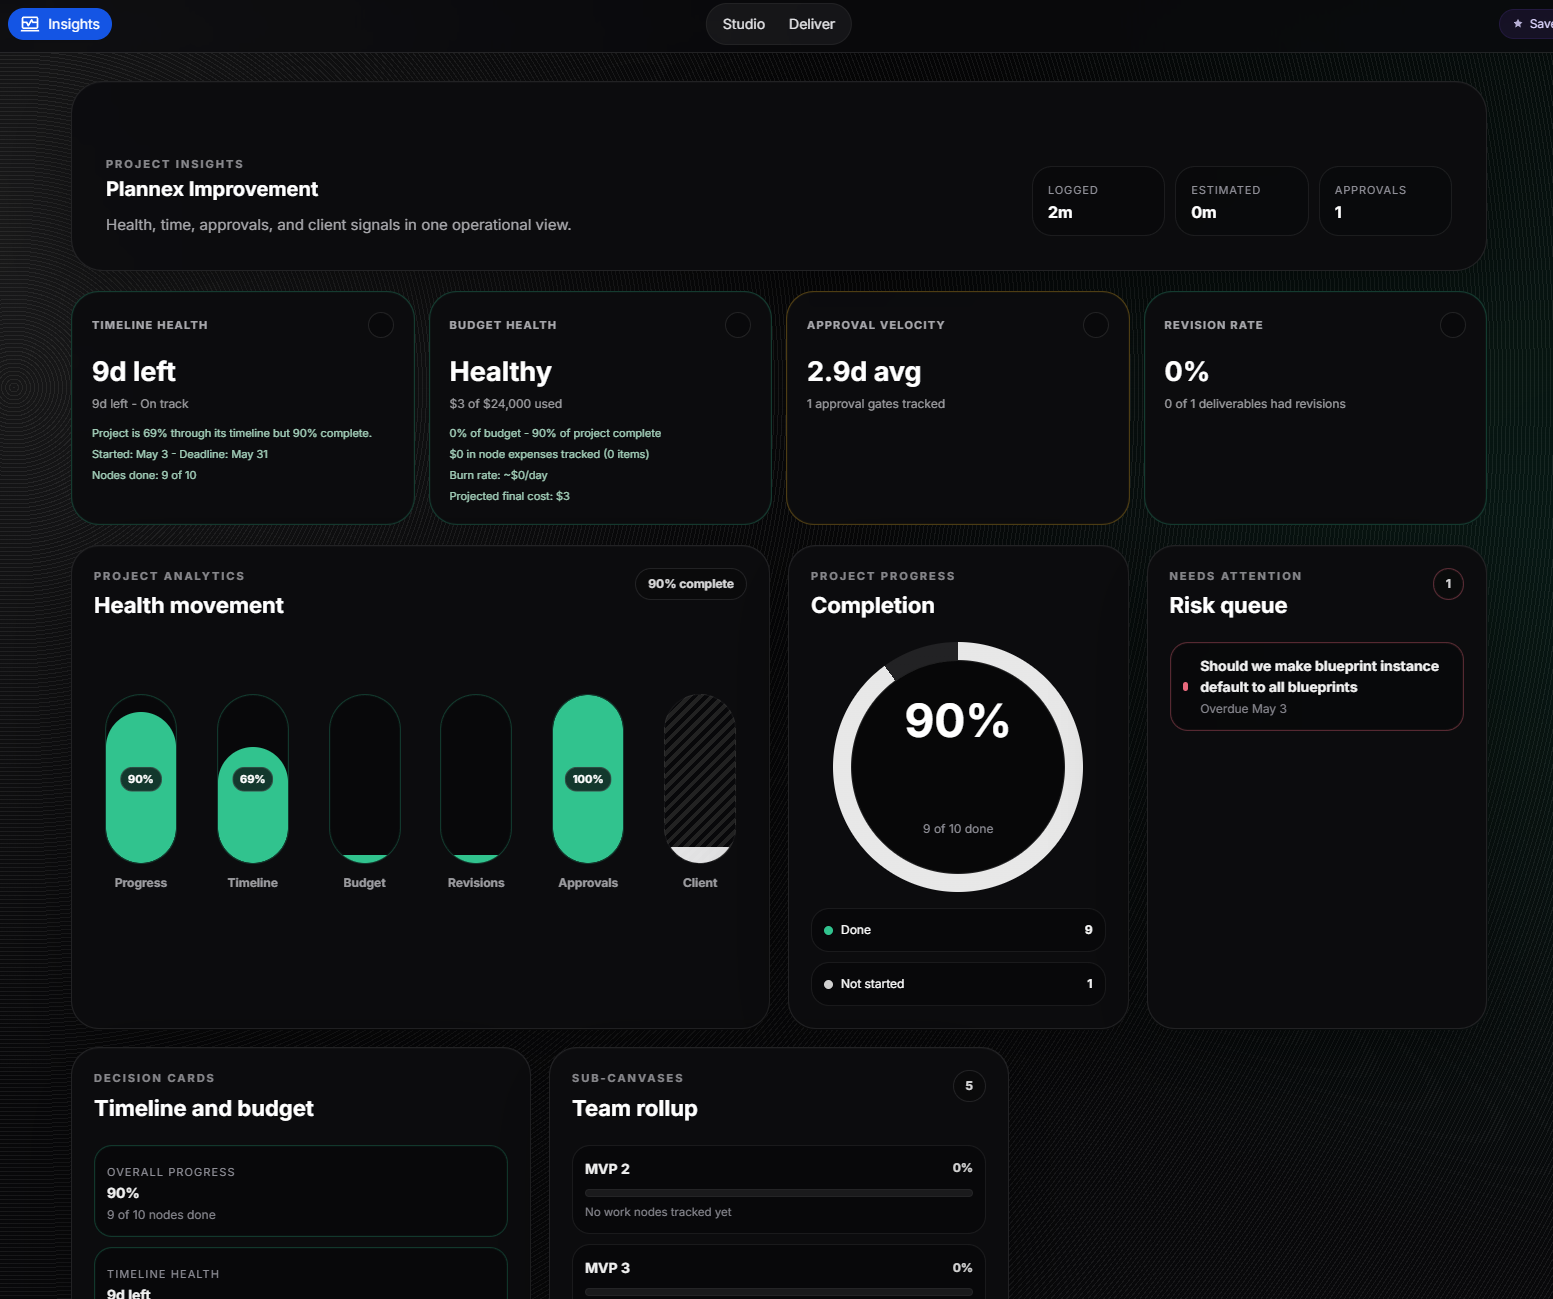The height and width of the screenshot is (1299, 1553).
Task: Select the striped Client health bar
Action: click(700, 779)
